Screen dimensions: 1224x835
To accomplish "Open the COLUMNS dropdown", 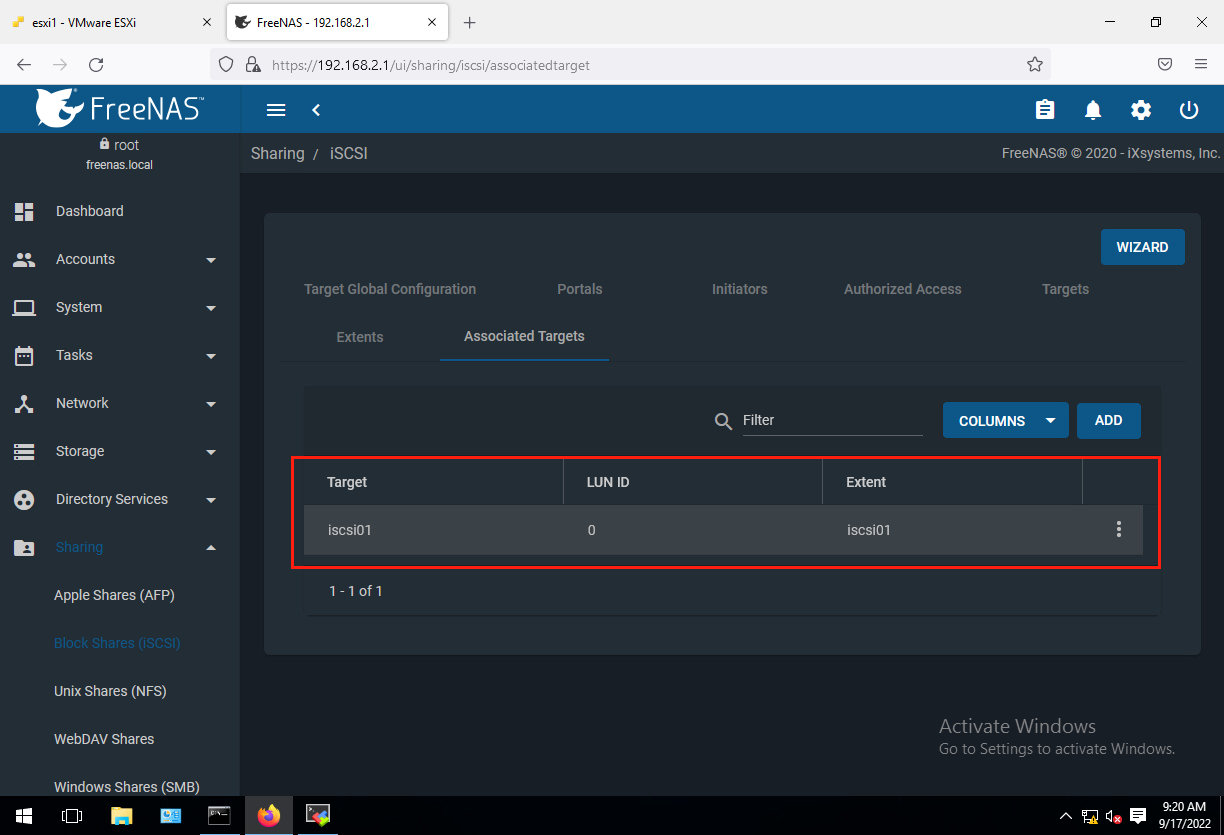I will (x=1005, y=421).
